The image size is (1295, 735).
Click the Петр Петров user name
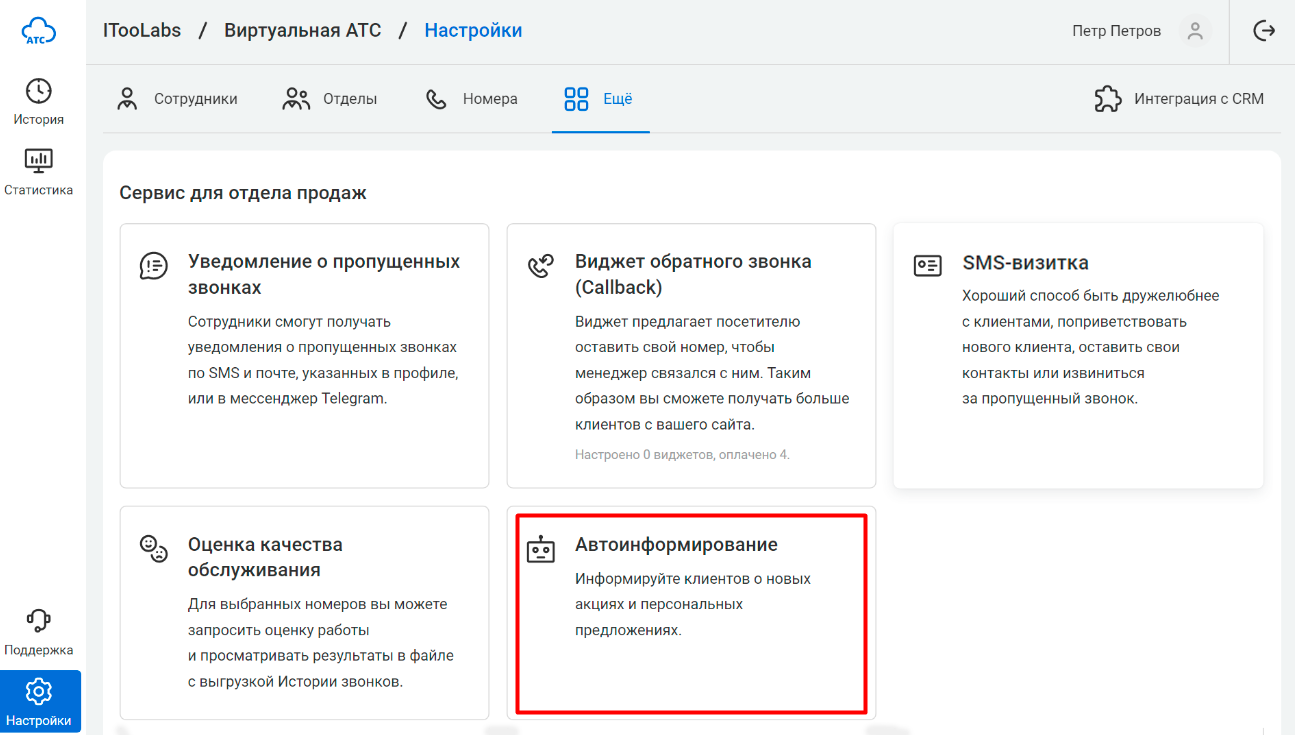point(1116,31)
